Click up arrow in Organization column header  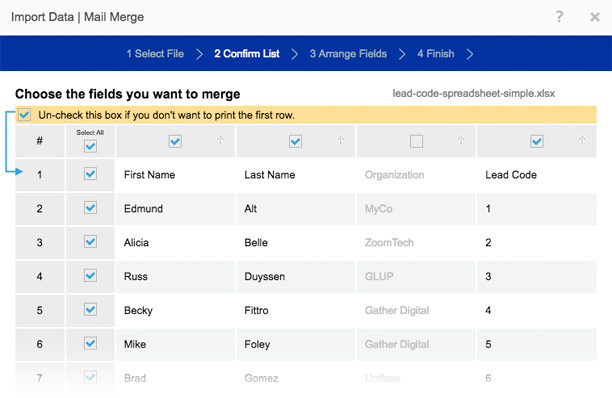click(x=461, y=140)
